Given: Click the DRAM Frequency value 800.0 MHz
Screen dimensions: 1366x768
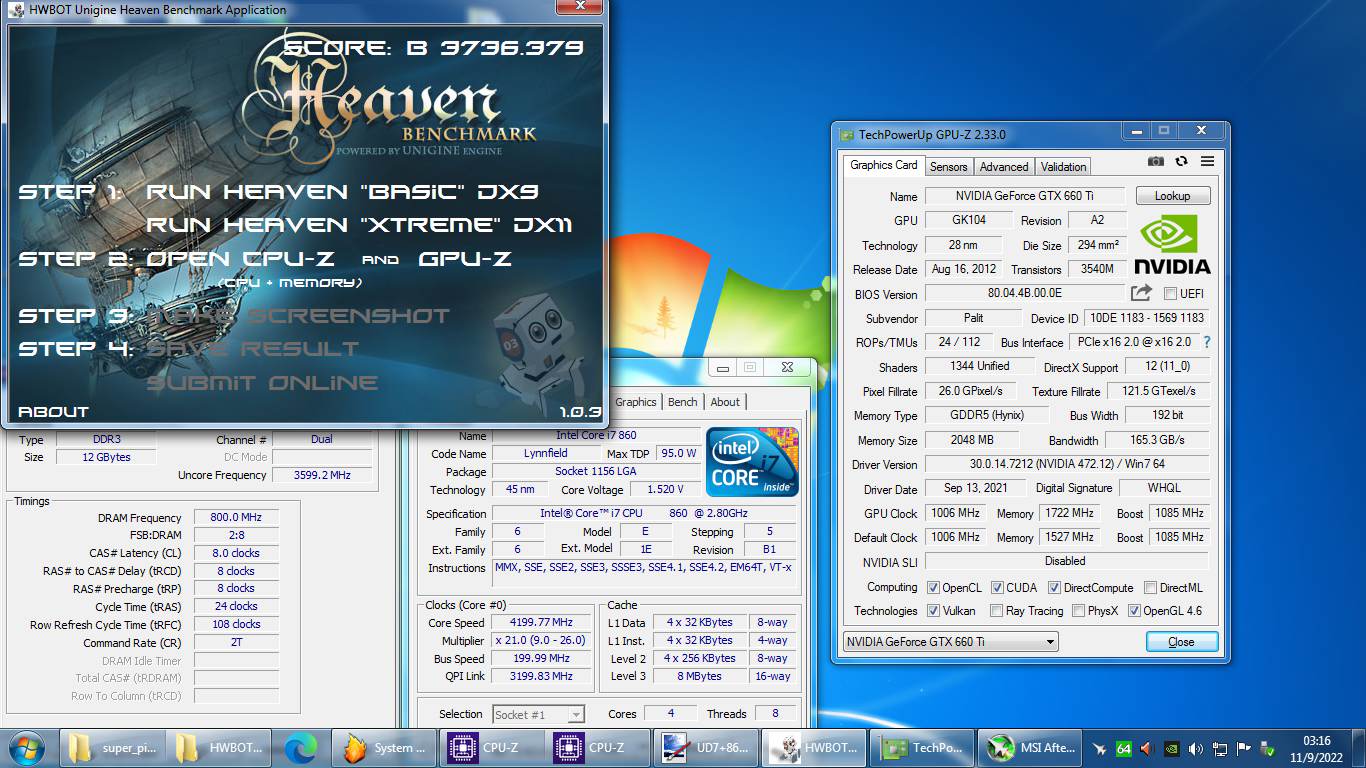Looking at the screenshot, I should (236, 517).
